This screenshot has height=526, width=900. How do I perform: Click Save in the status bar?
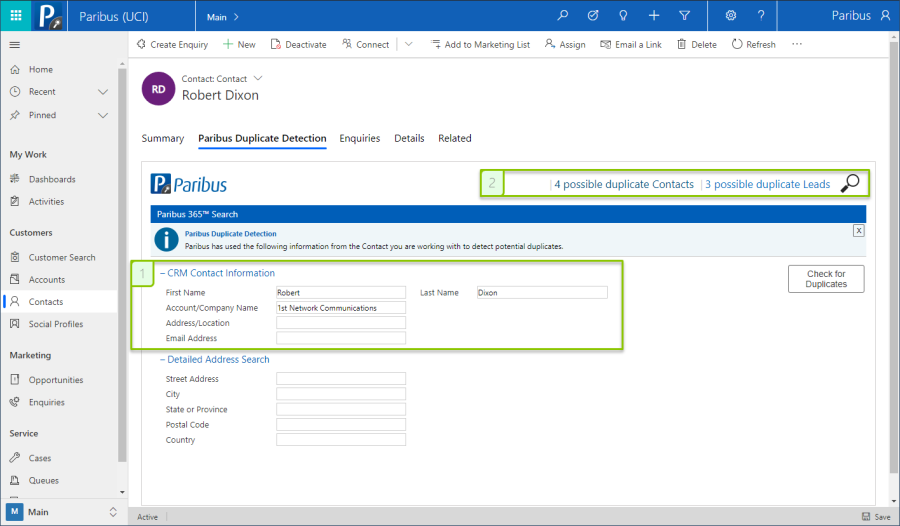[x=876, y=517]
